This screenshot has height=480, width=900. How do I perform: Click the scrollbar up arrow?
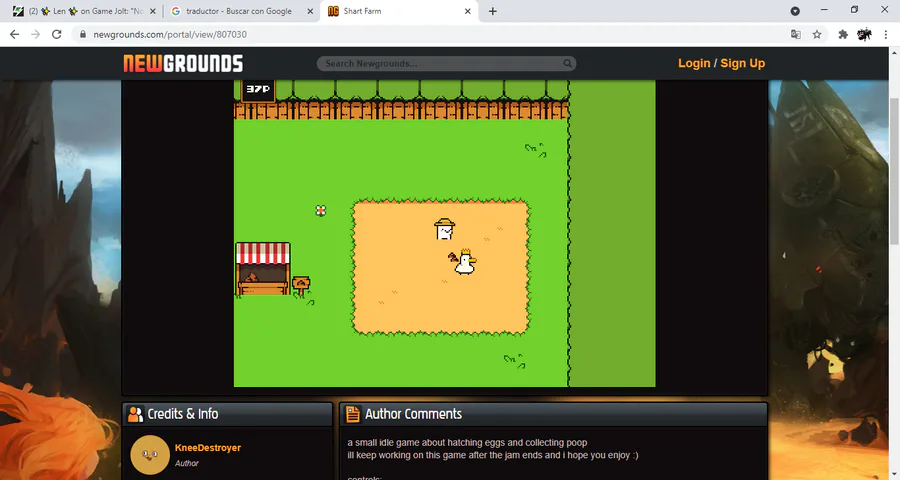894,52
